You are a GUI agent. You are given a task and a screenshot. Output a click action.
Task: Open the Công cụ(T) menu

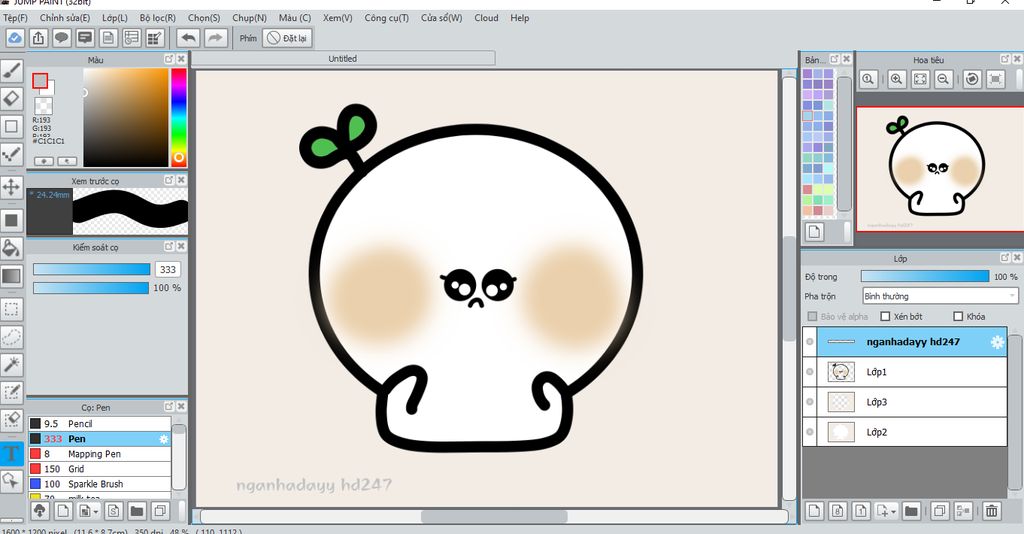[386, 18]
